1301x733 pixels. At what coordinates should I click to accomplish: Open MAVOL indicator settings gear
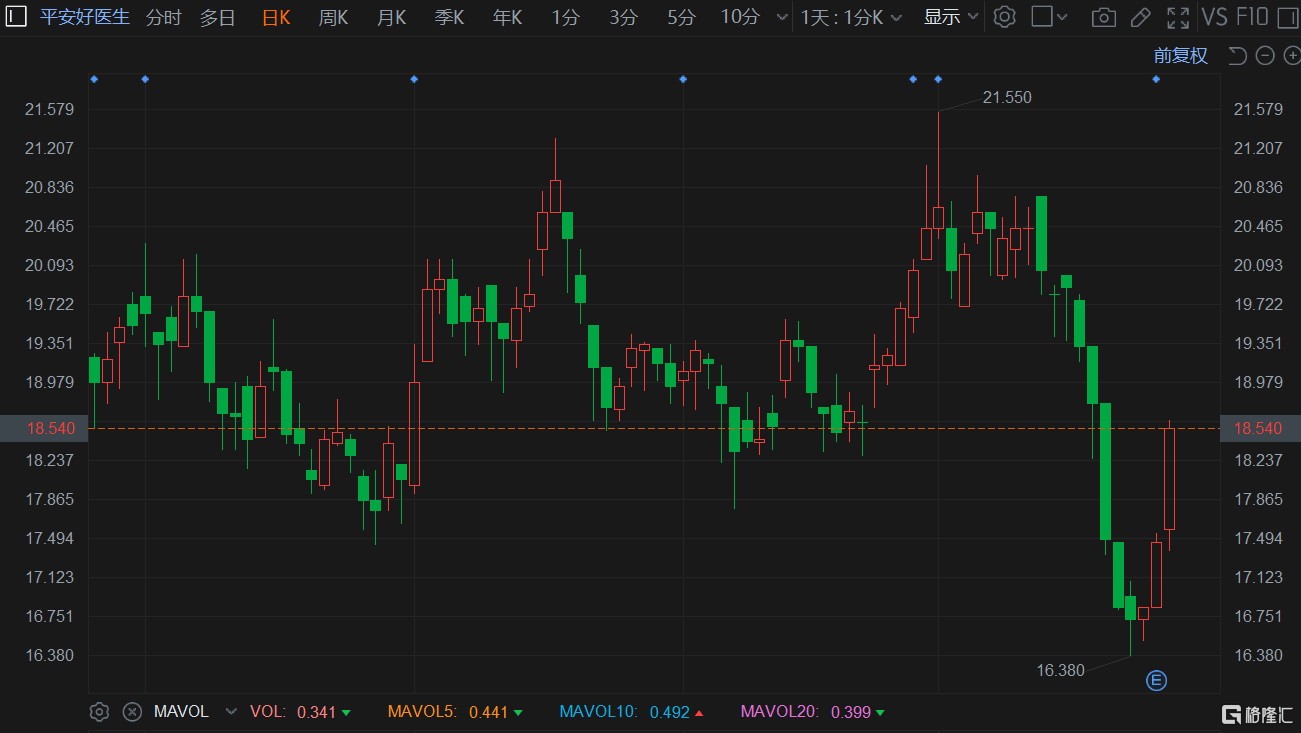[99, 712]
